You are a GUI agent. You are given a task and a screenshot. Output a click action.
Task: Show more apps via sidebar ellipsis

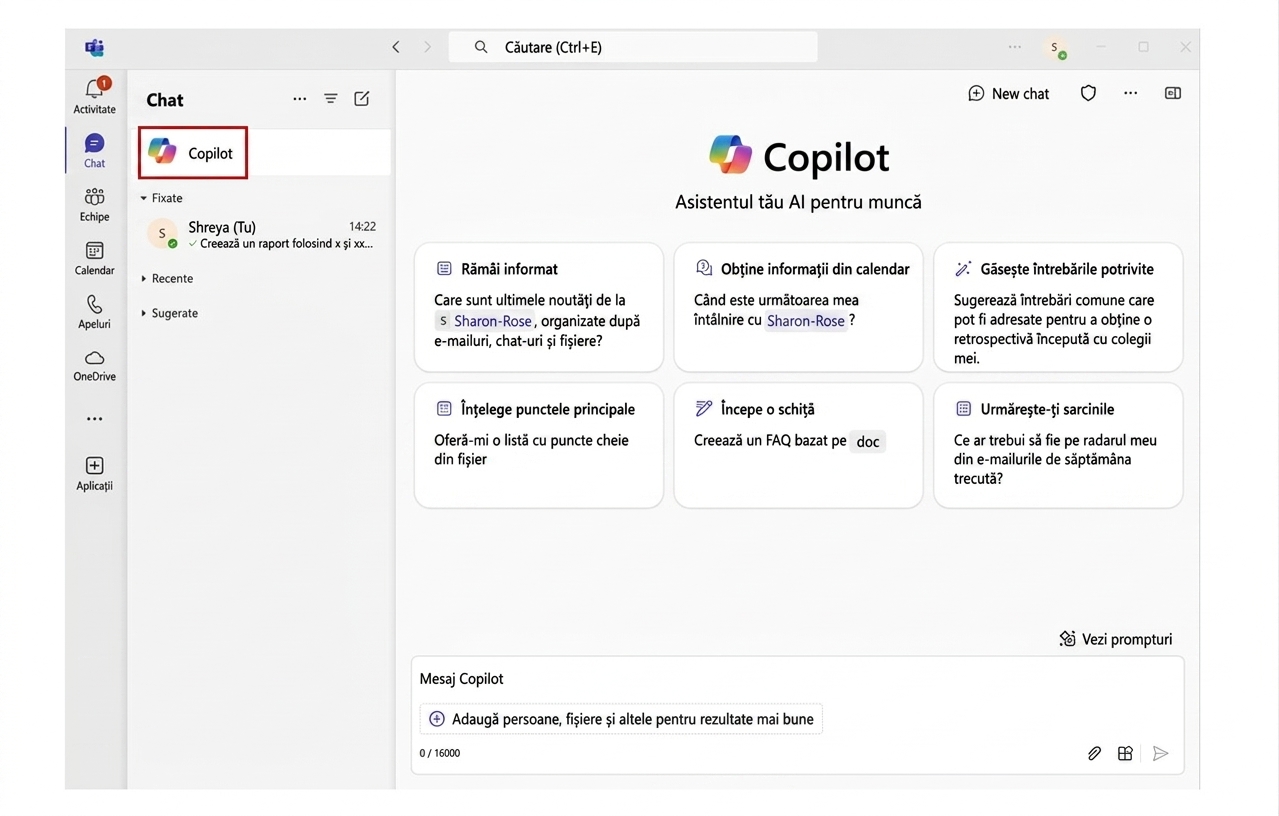[95, 419]
